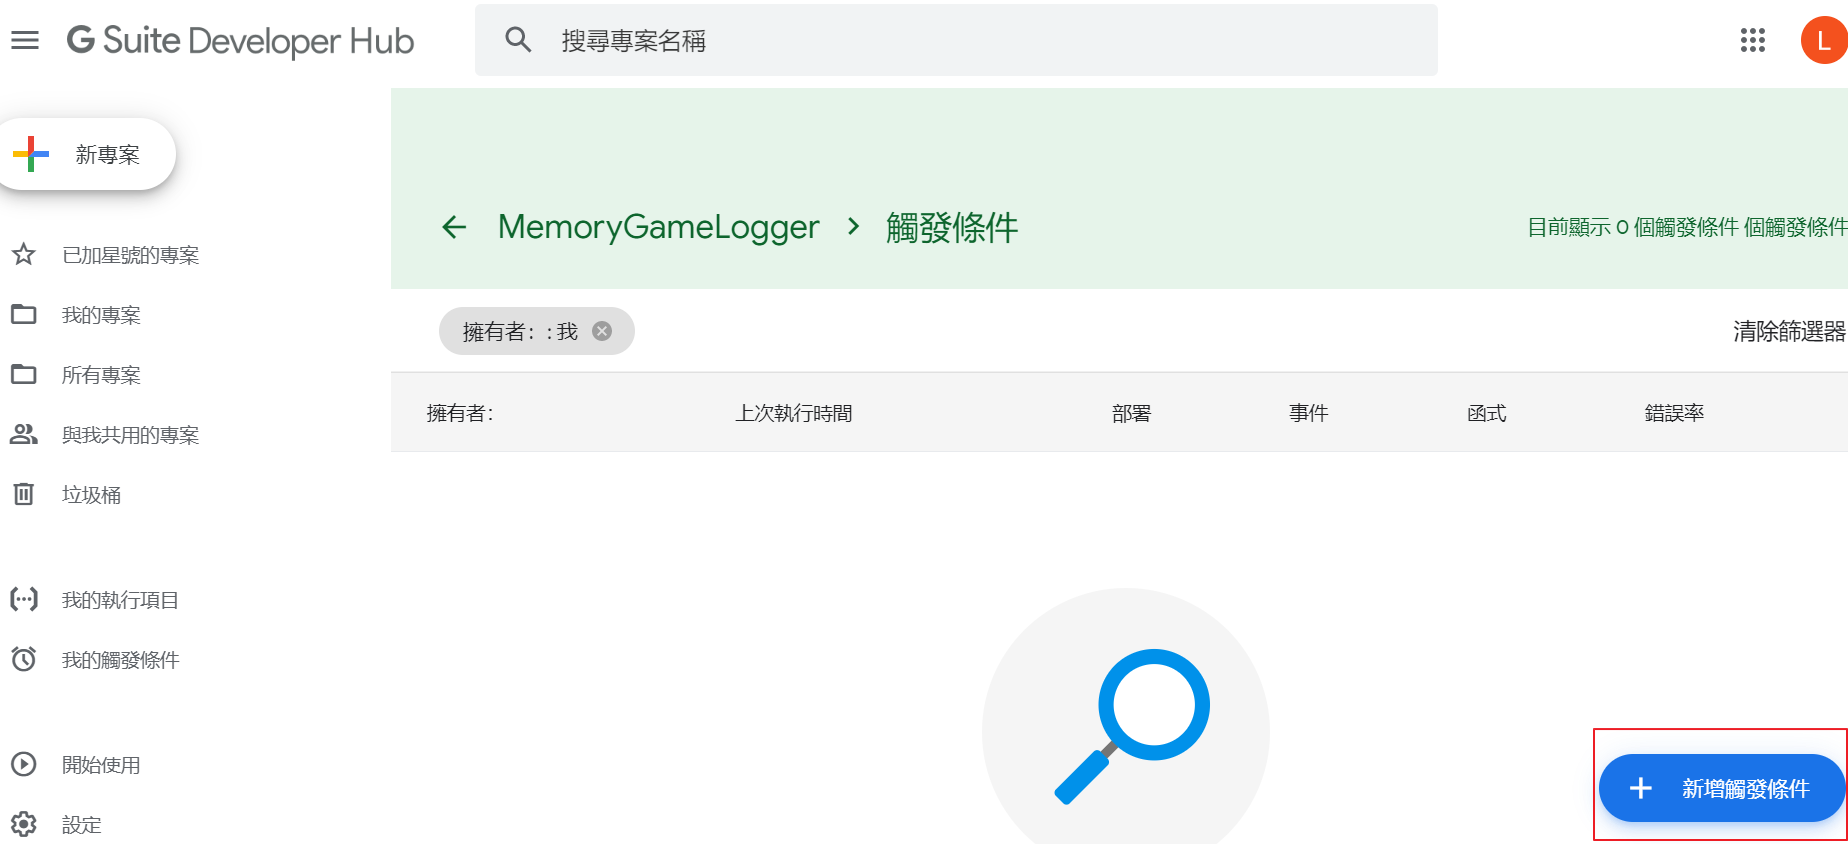Click the MemoryGameLogger breadcrumb
The width and height of the screenshot is (1848, 844).
point(659,227)
